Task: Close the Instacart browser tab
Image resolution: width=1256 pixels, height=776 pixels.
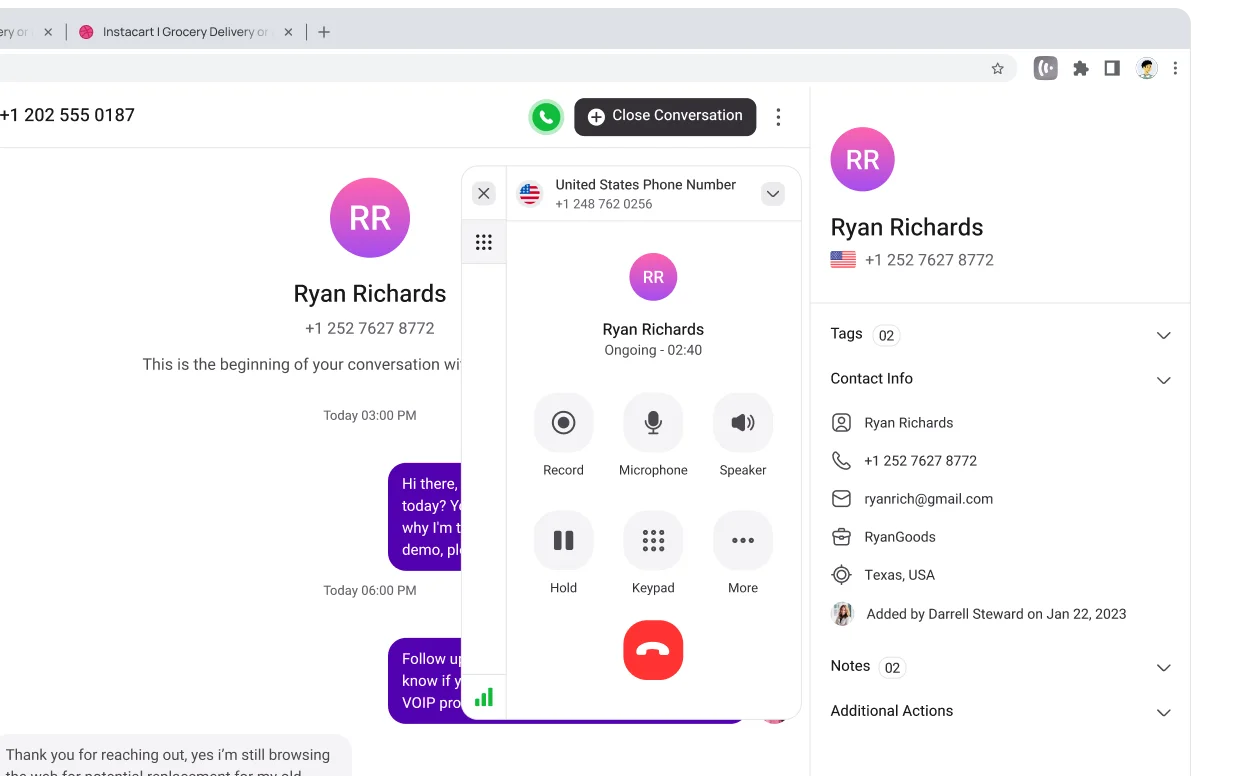Action: point(288,32)
